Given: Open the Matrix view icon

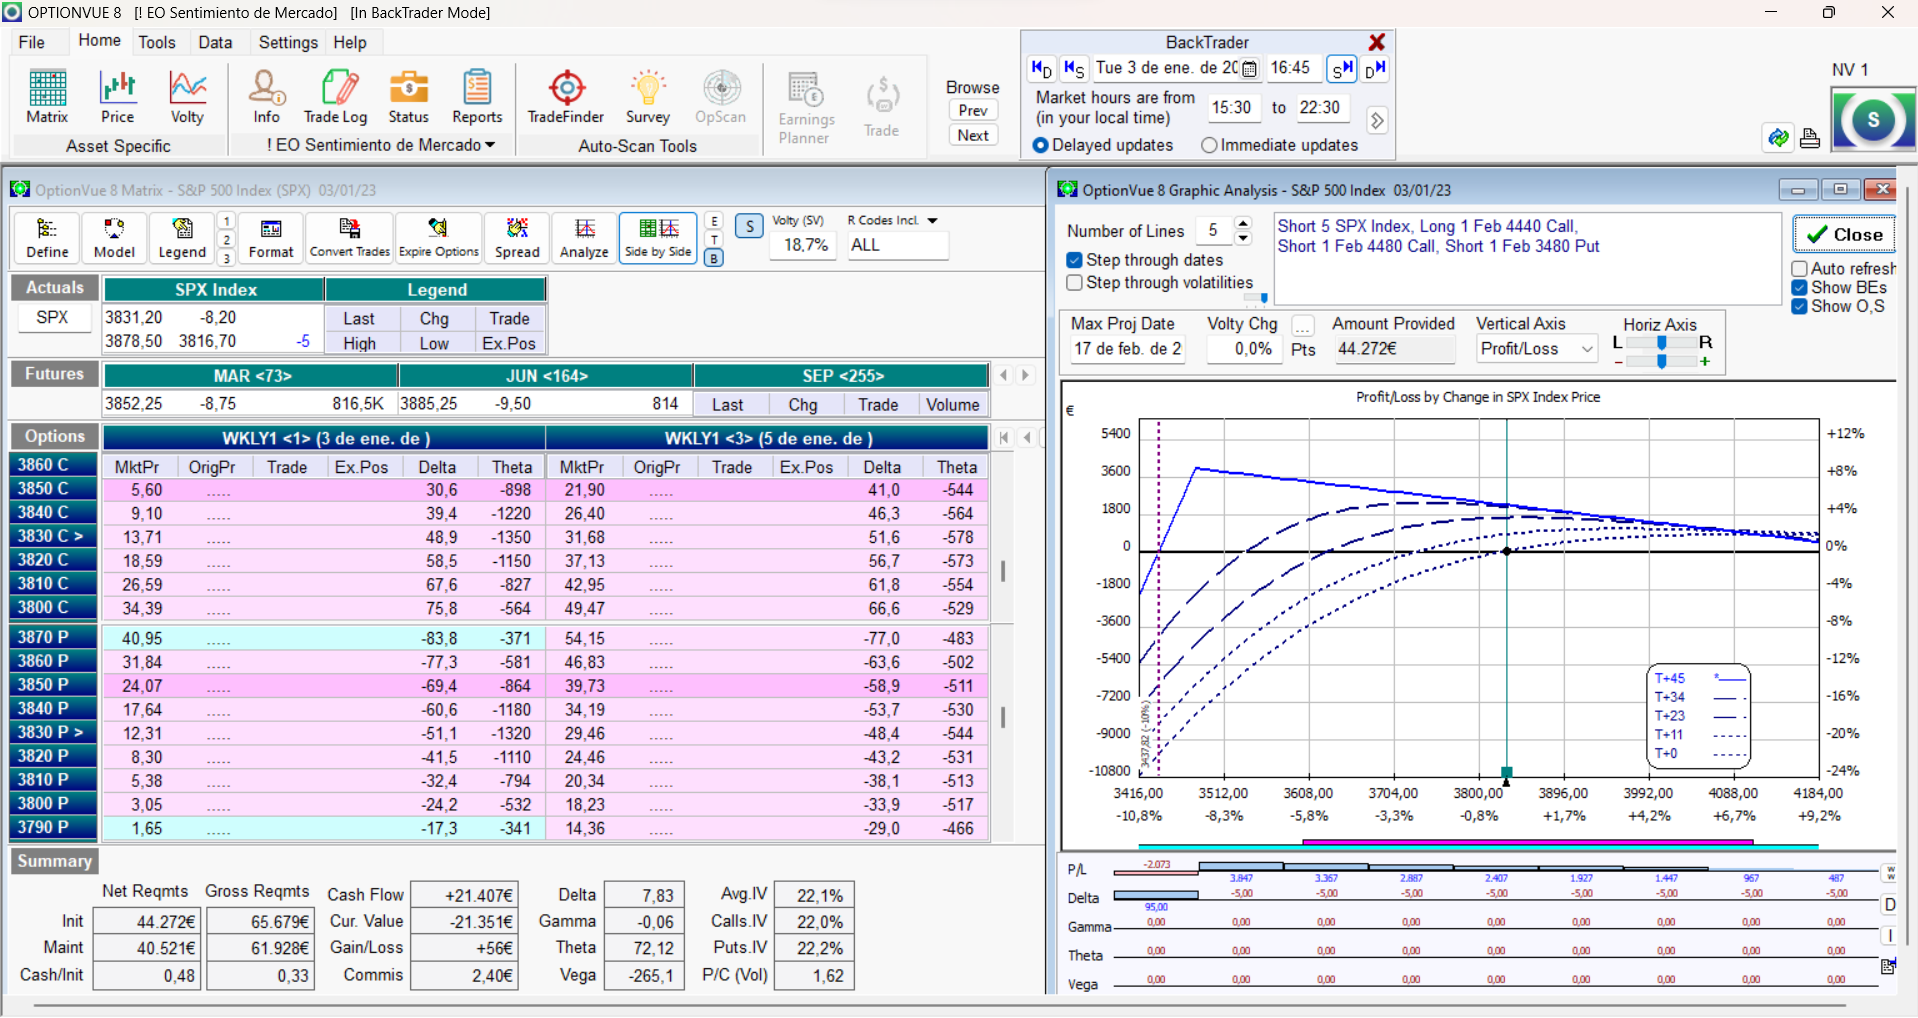Looking at the screenshot, I should [x=47, y=97].
